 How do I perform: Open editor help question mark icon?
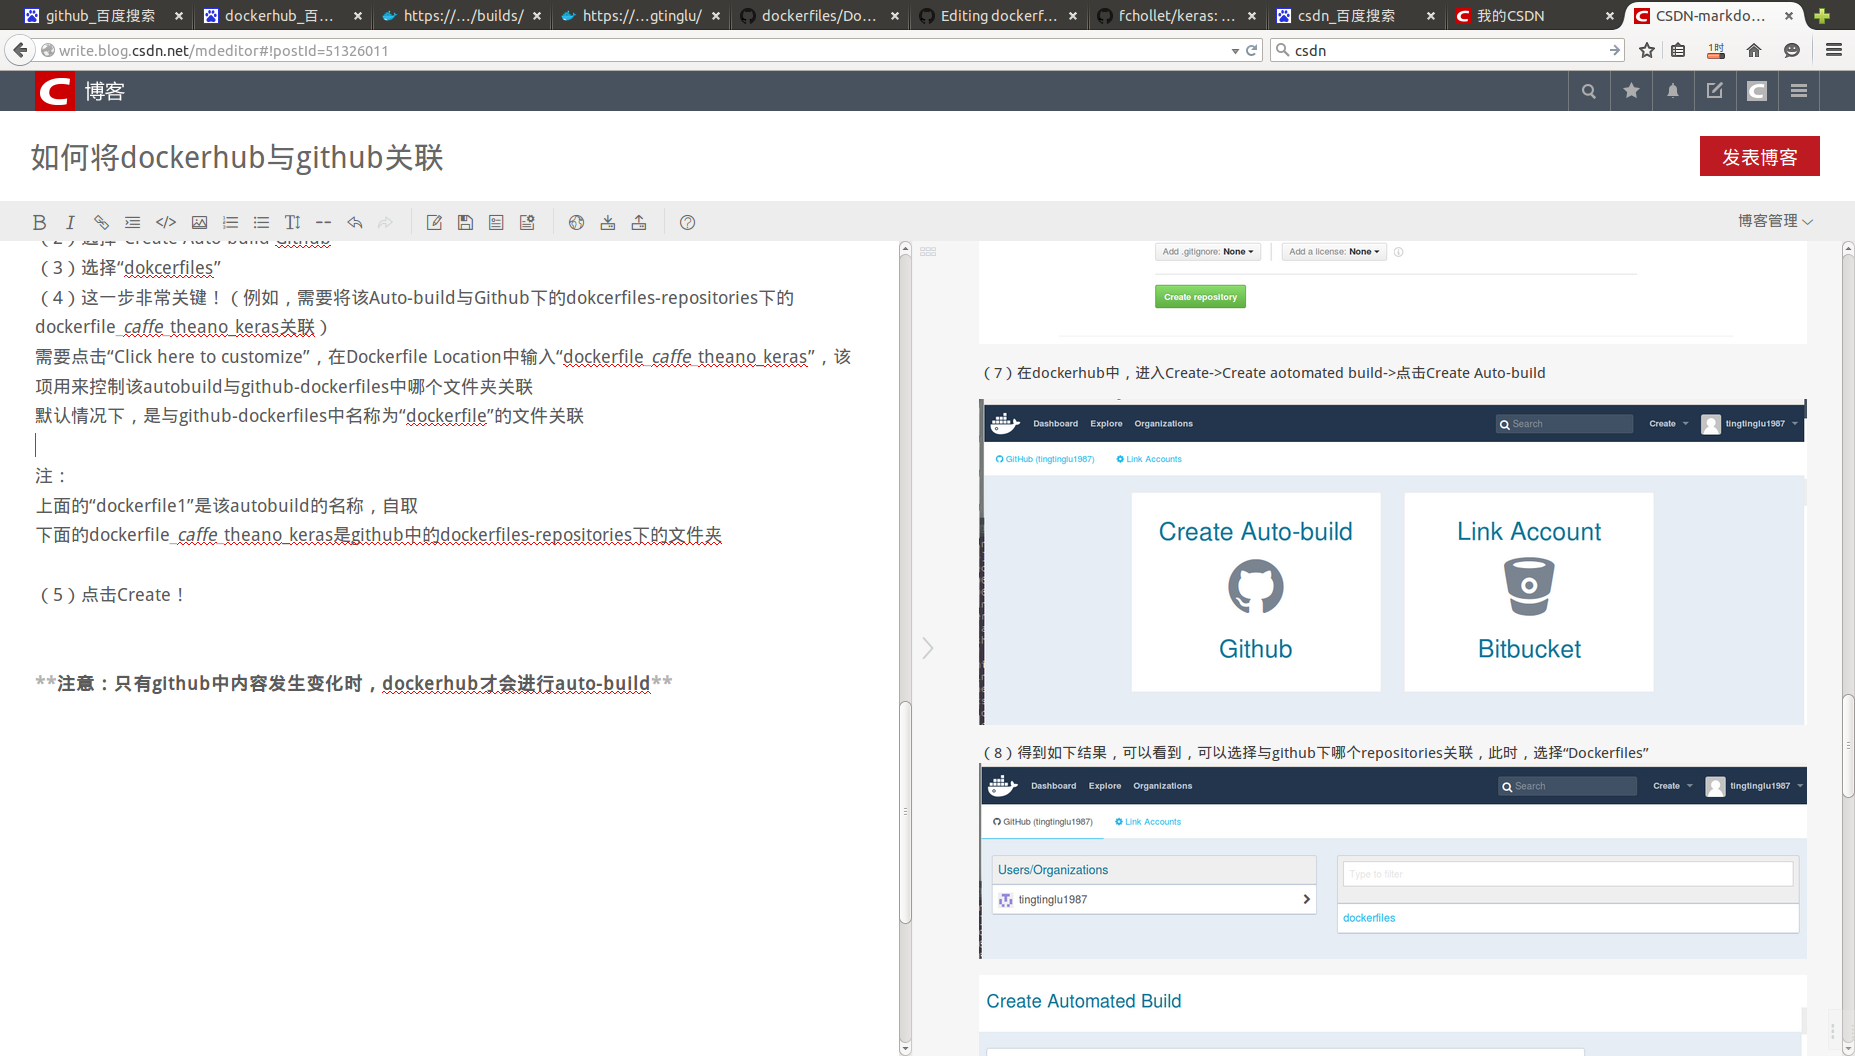click(x=687, y=222)
